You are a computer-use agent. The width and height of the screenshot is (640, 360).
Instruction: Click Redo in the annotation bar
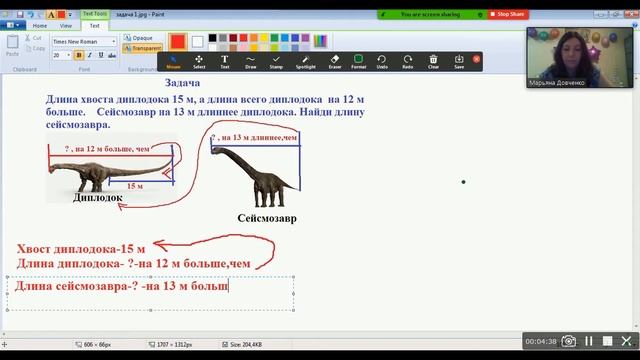[407, 62]
